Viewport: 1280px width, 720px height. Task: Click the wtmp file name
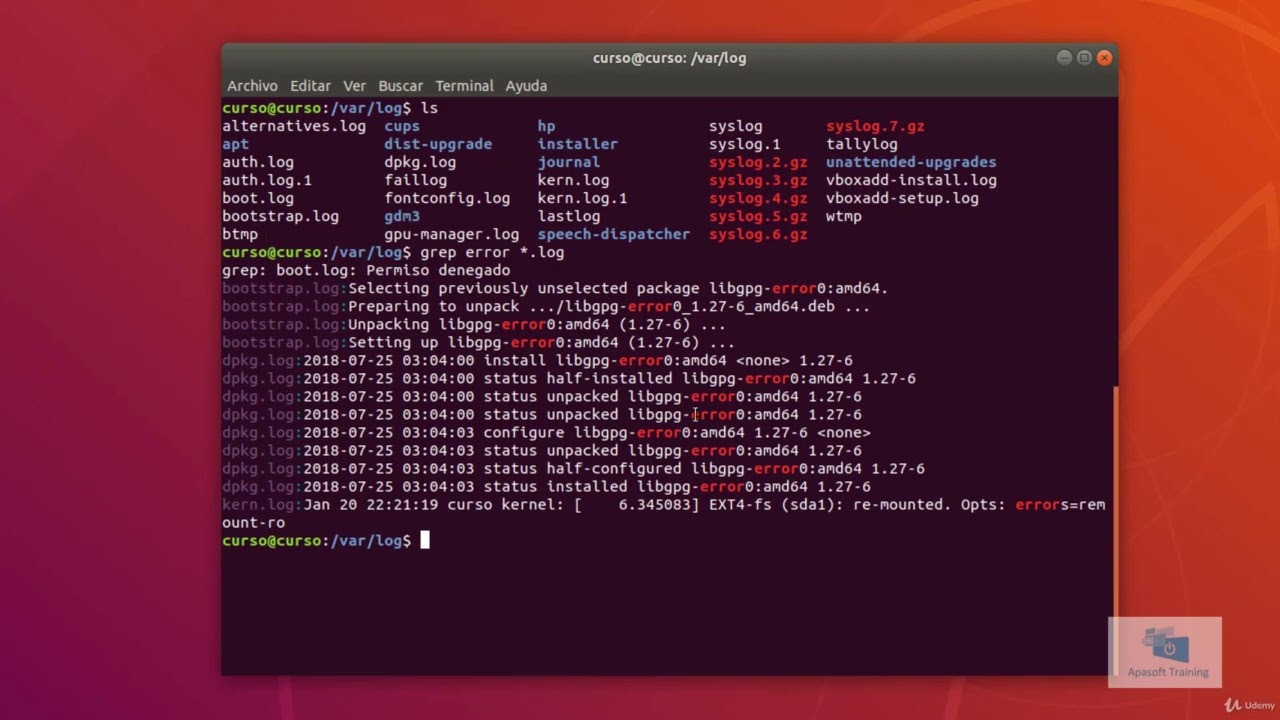click(844, 216)
